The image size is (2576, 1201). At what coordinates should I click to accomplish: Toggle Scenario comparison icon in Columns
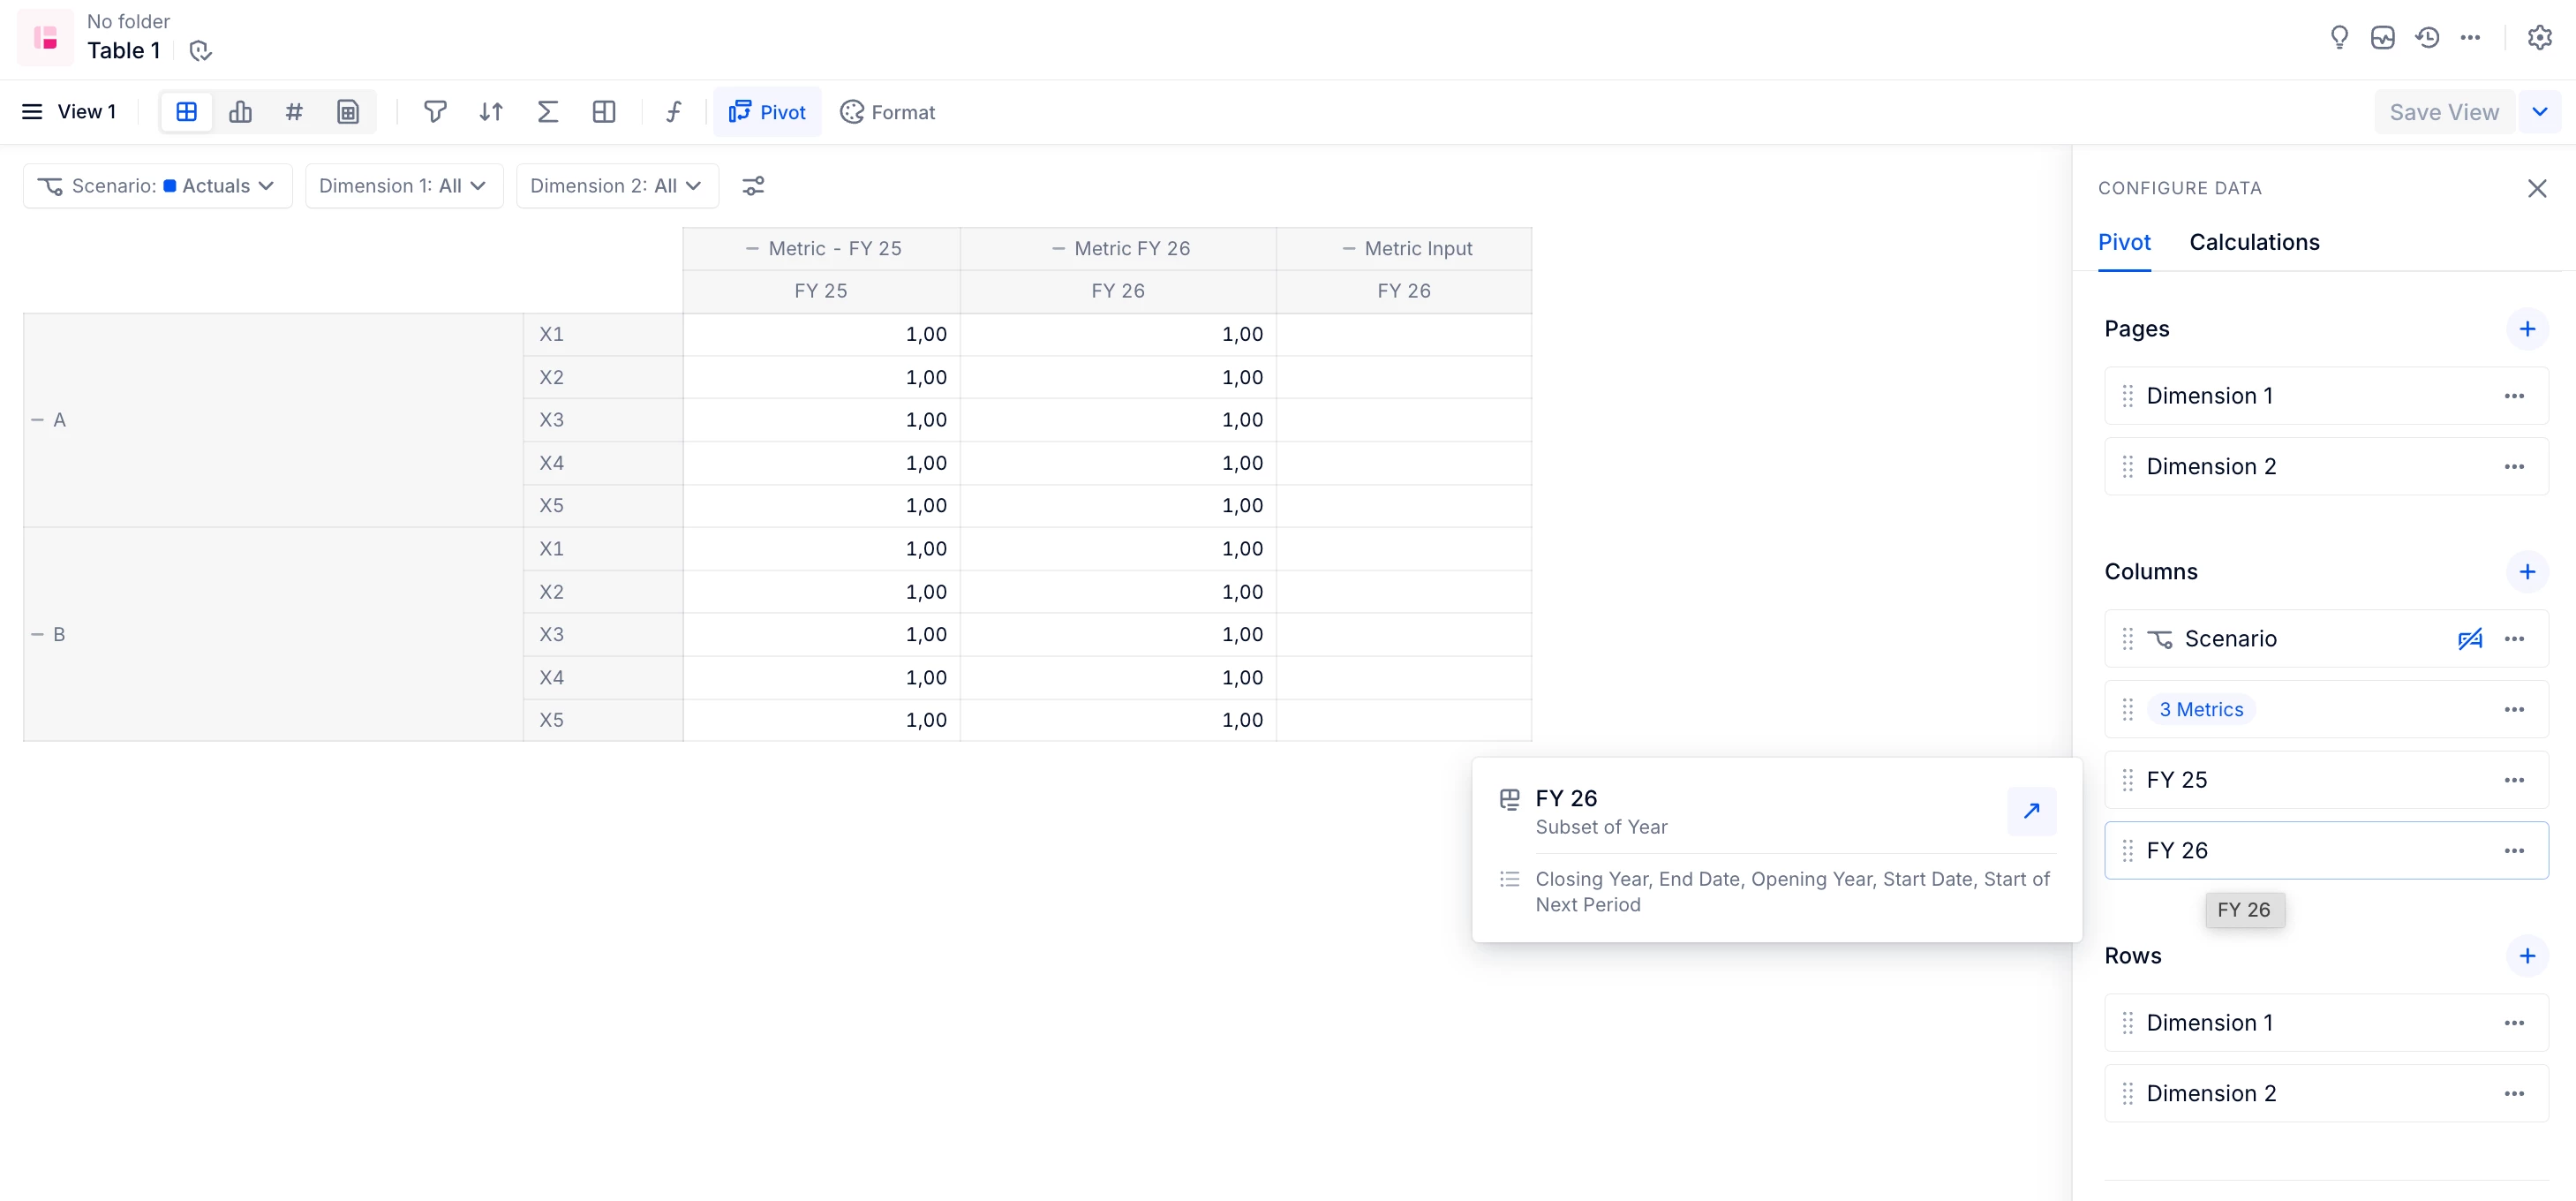click(x=2469, y=639)
